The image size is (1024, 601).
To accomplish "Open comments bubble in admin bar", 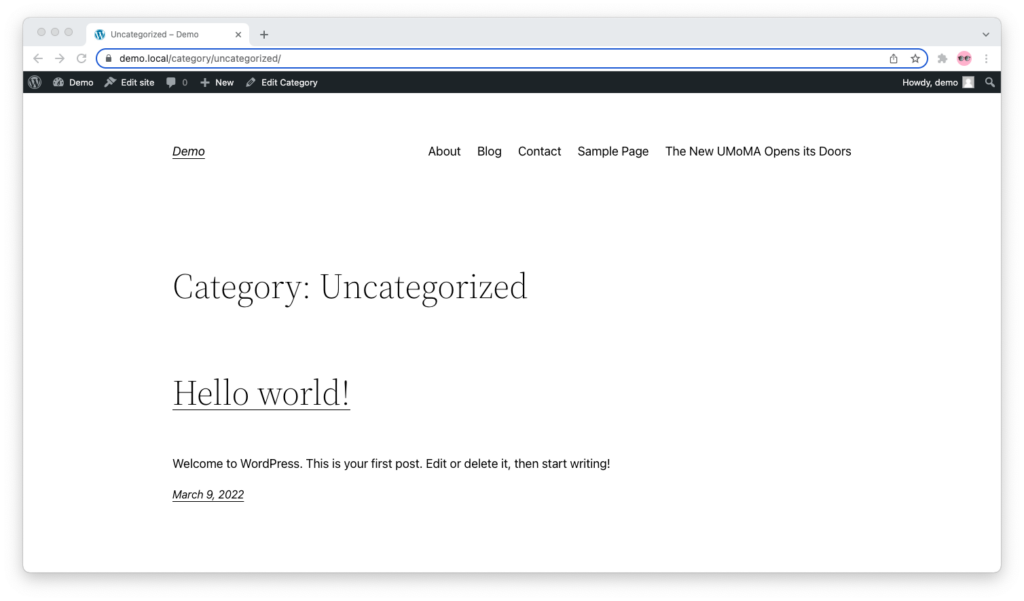I will point(176,82).
